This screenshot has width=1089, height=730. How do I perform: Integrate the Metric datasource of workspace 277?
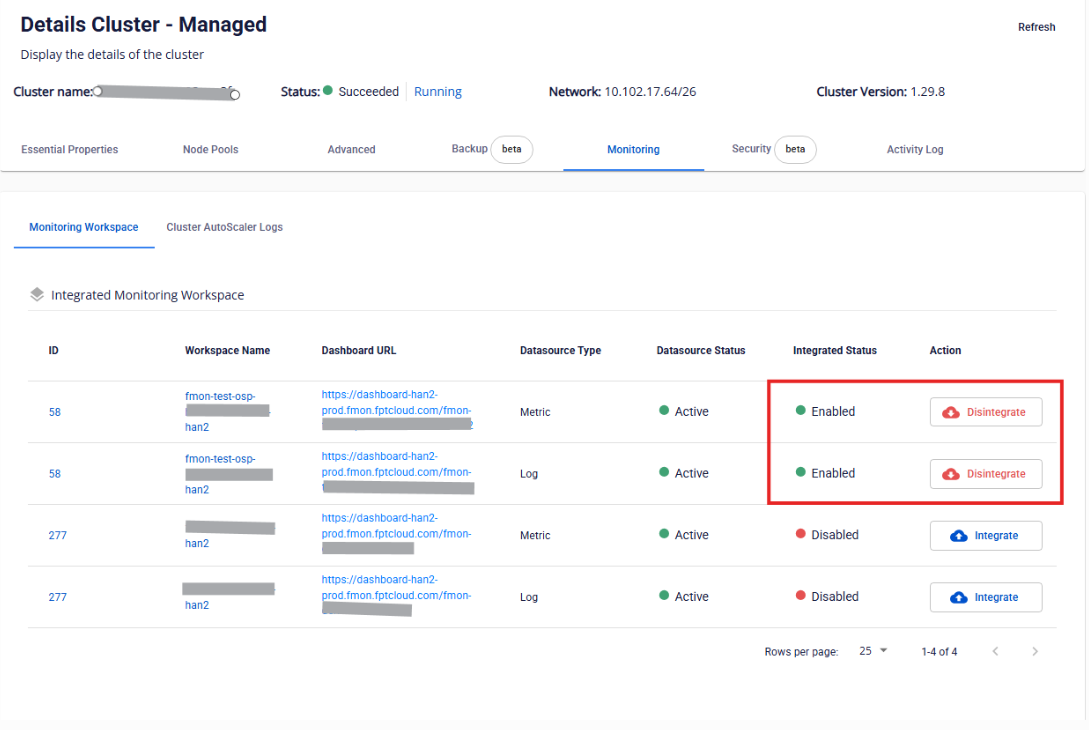pyautogui.click(x=985, y=536)
